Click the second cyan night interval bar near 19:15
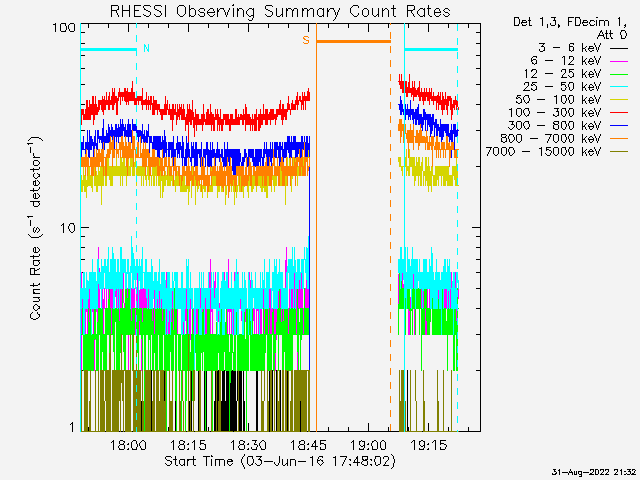640x480 pixels. [x=431, y=50]
